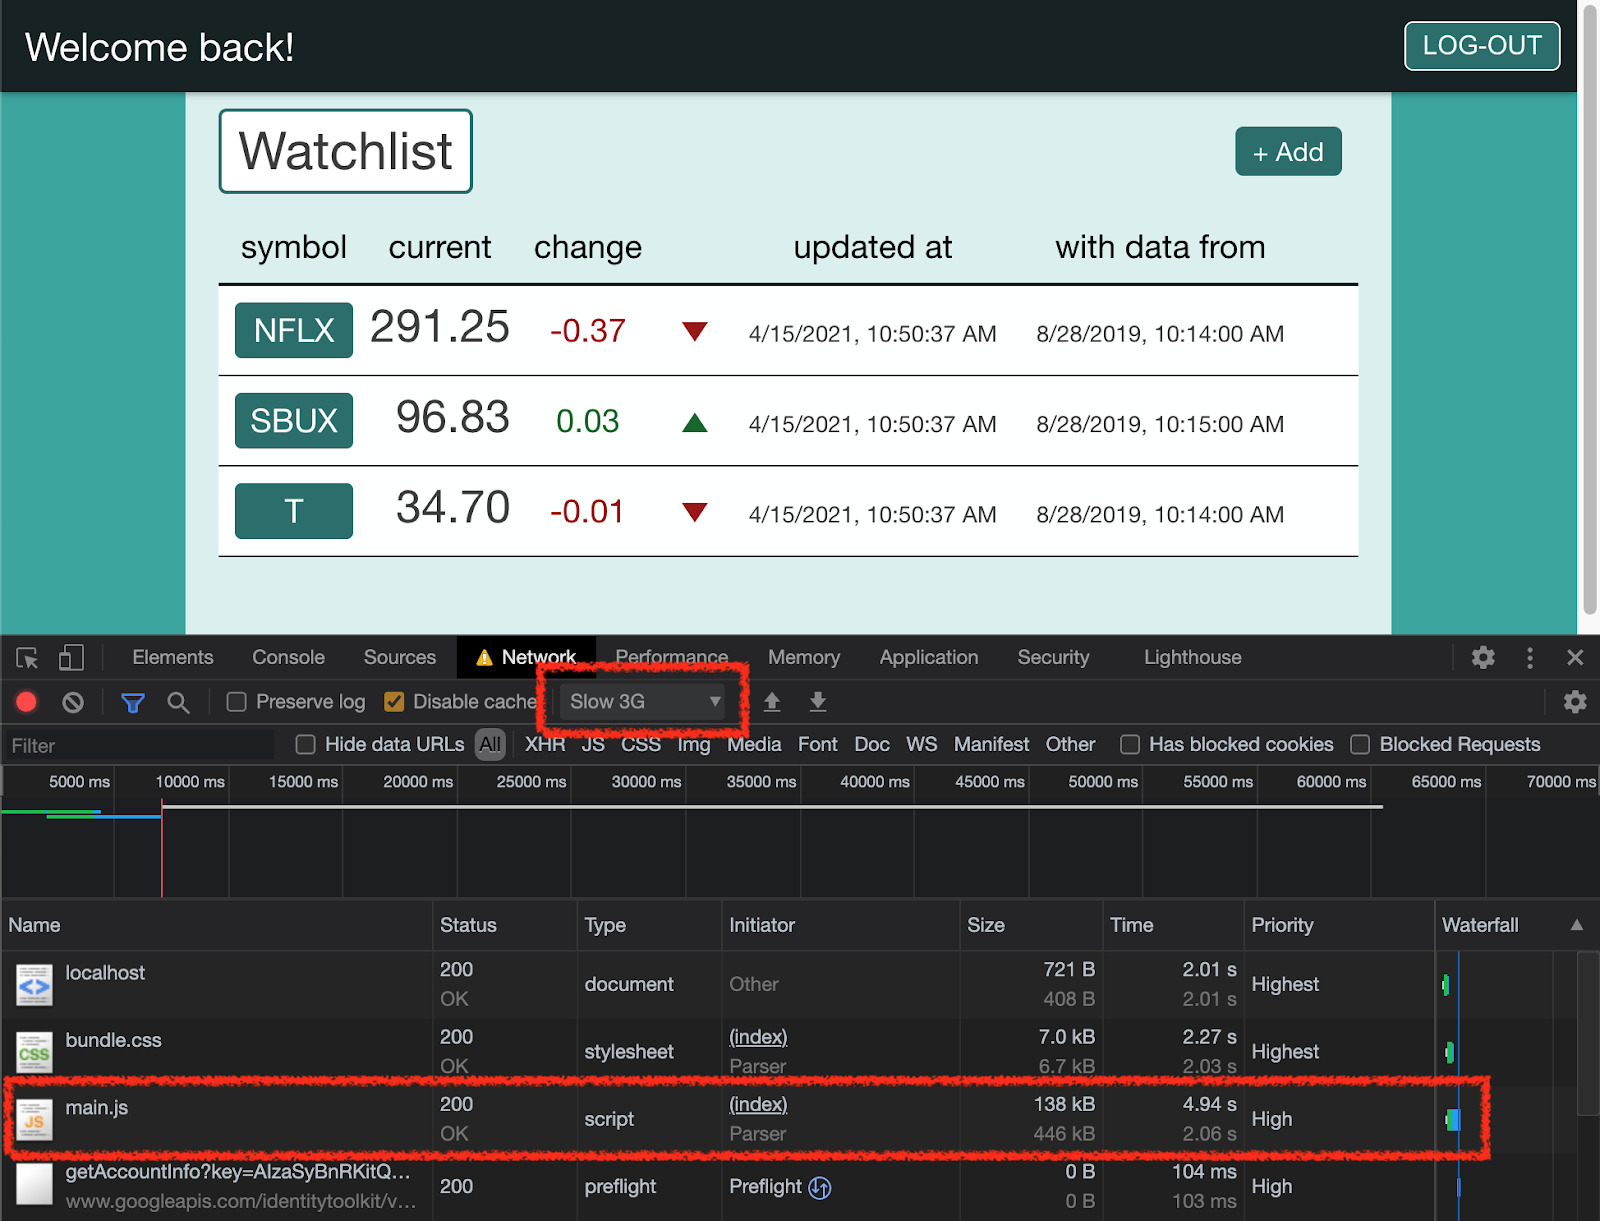The width and height of the screenshot is (1600, 1221).
Task: Clear the network log
Action: pyautogui.click(x=73, y=702)
